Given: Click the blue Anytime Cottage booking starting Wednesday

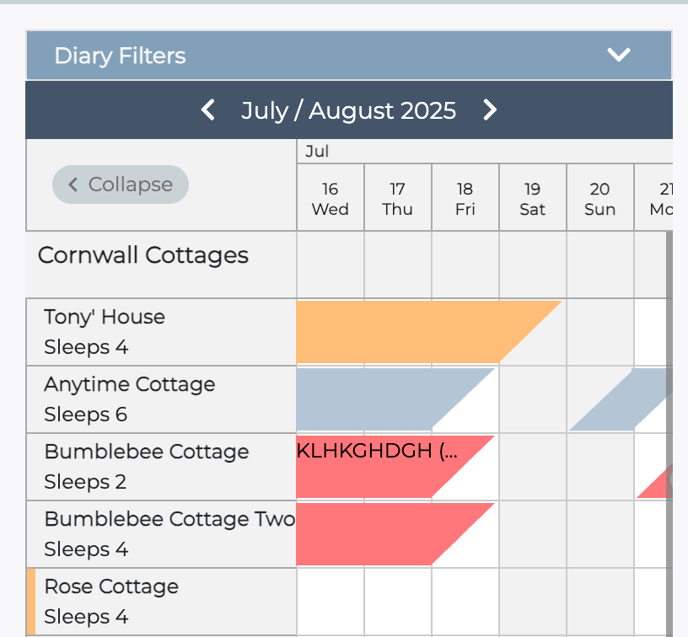Looking at the screenshot, I should pos(370,398).
